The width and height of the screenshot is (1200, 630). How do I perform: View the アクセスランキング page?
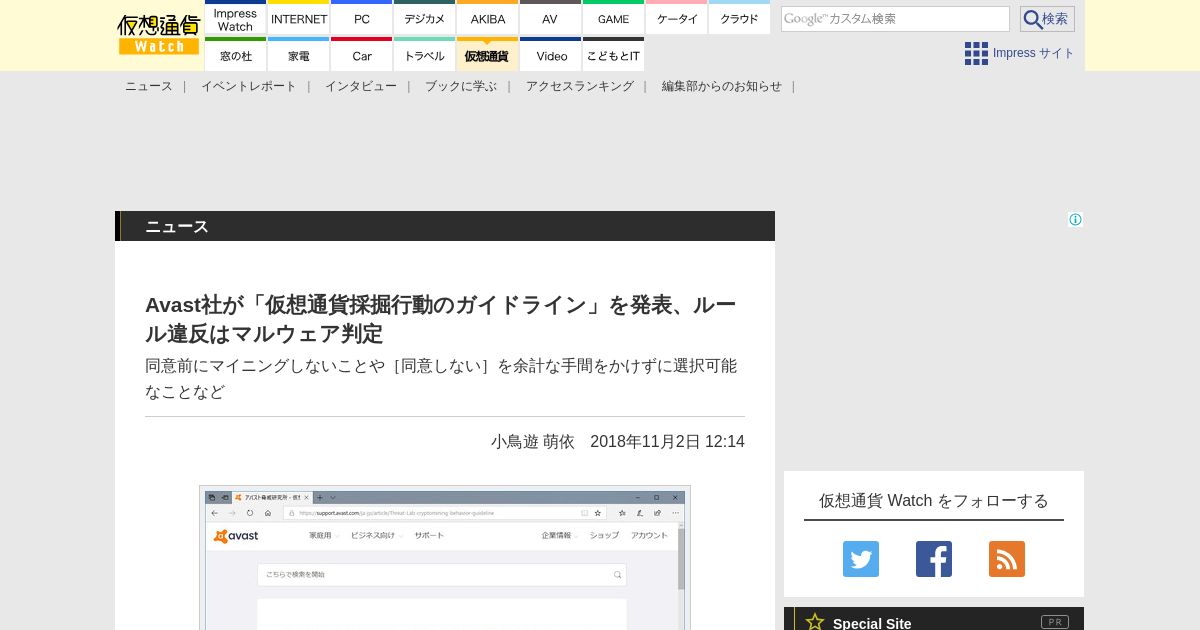point(580,86)
